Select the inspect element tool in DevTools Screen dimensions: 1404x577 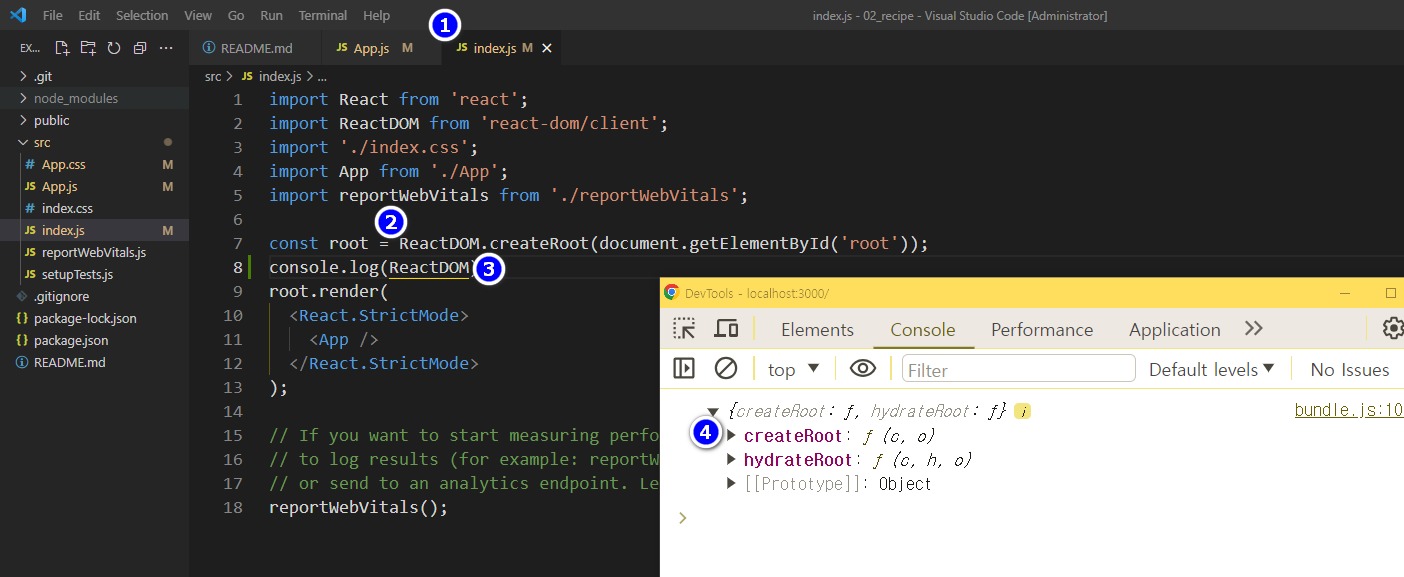[684, 329]
